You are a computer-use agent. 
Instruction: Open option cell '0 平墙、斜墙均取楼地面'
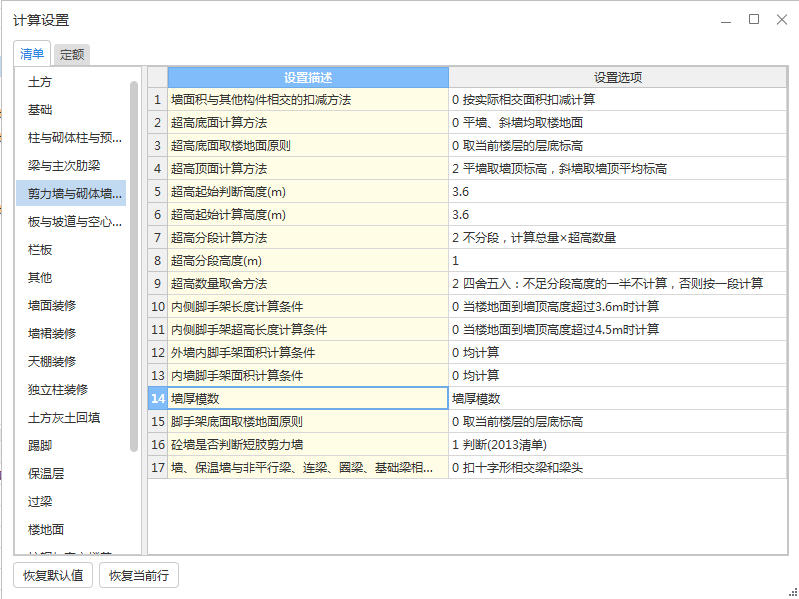click(618, 123)
